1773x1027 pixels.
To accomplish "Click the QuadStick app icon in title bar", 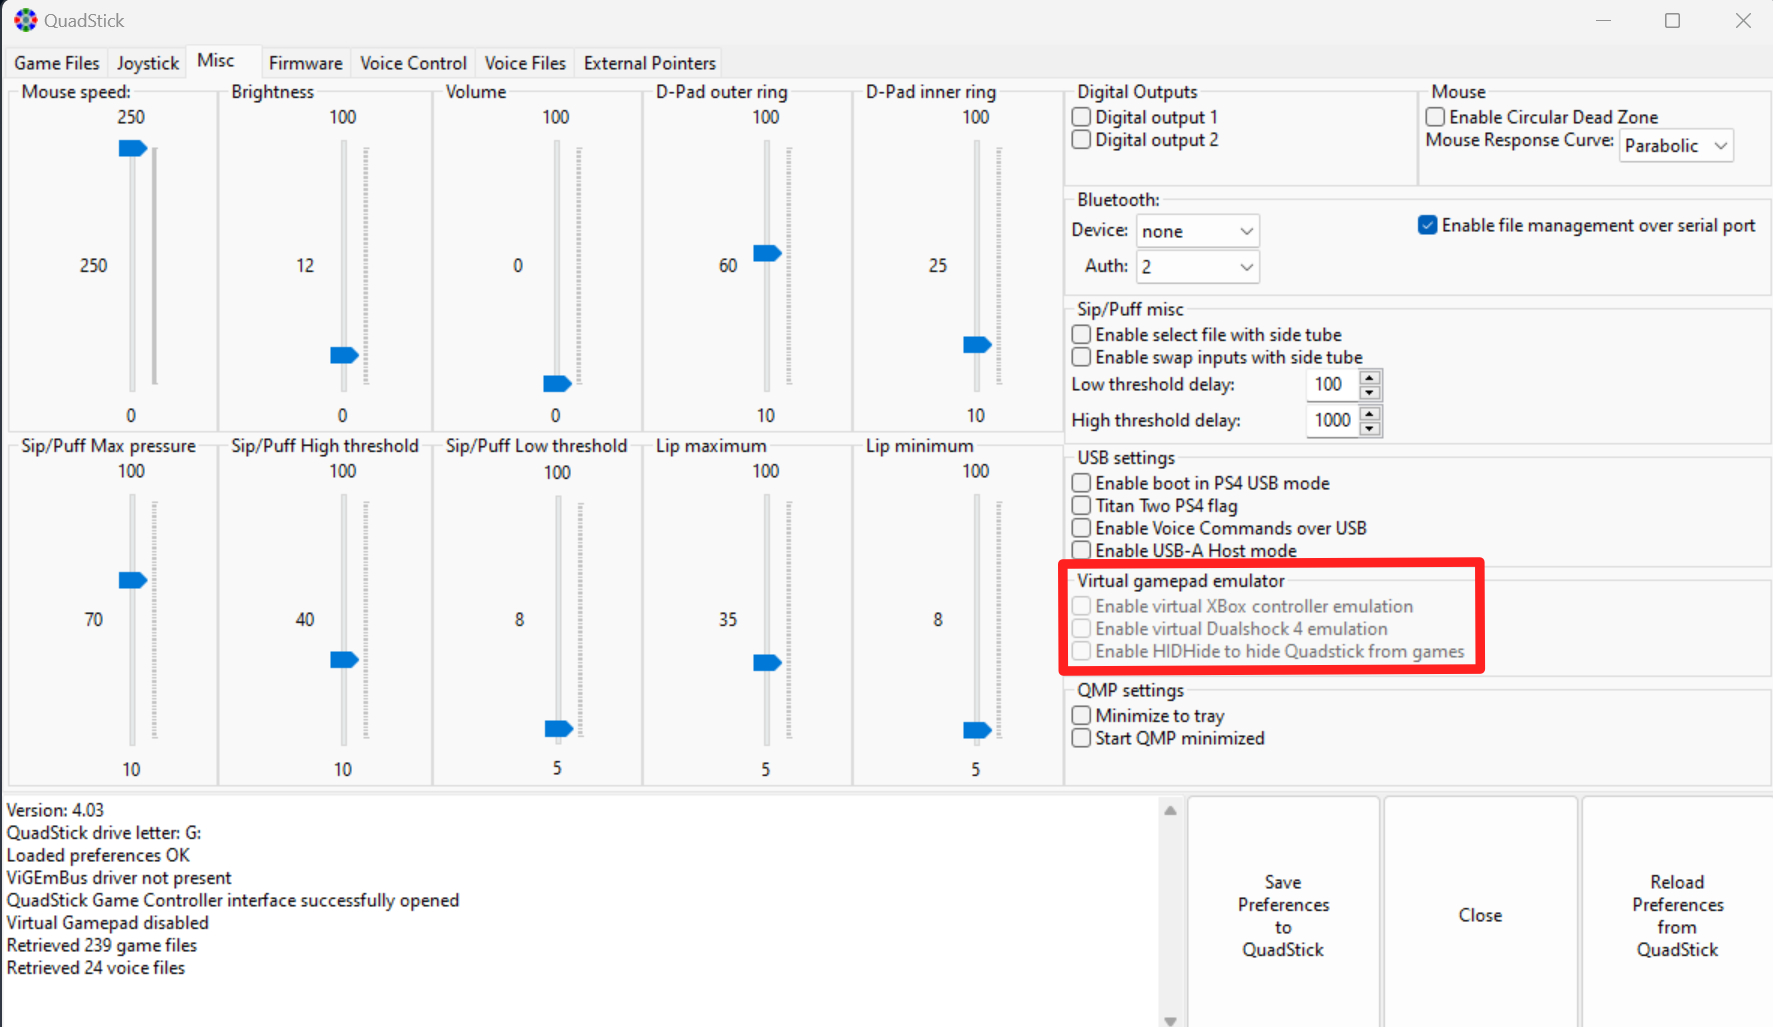I will click(x=25, y=20).
